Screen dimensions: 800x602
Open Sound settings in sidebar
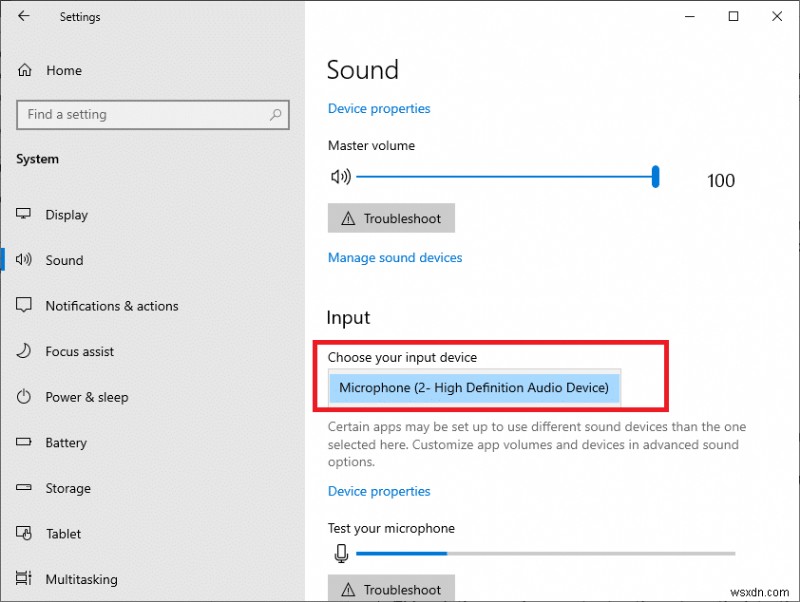tap(64, 261)
